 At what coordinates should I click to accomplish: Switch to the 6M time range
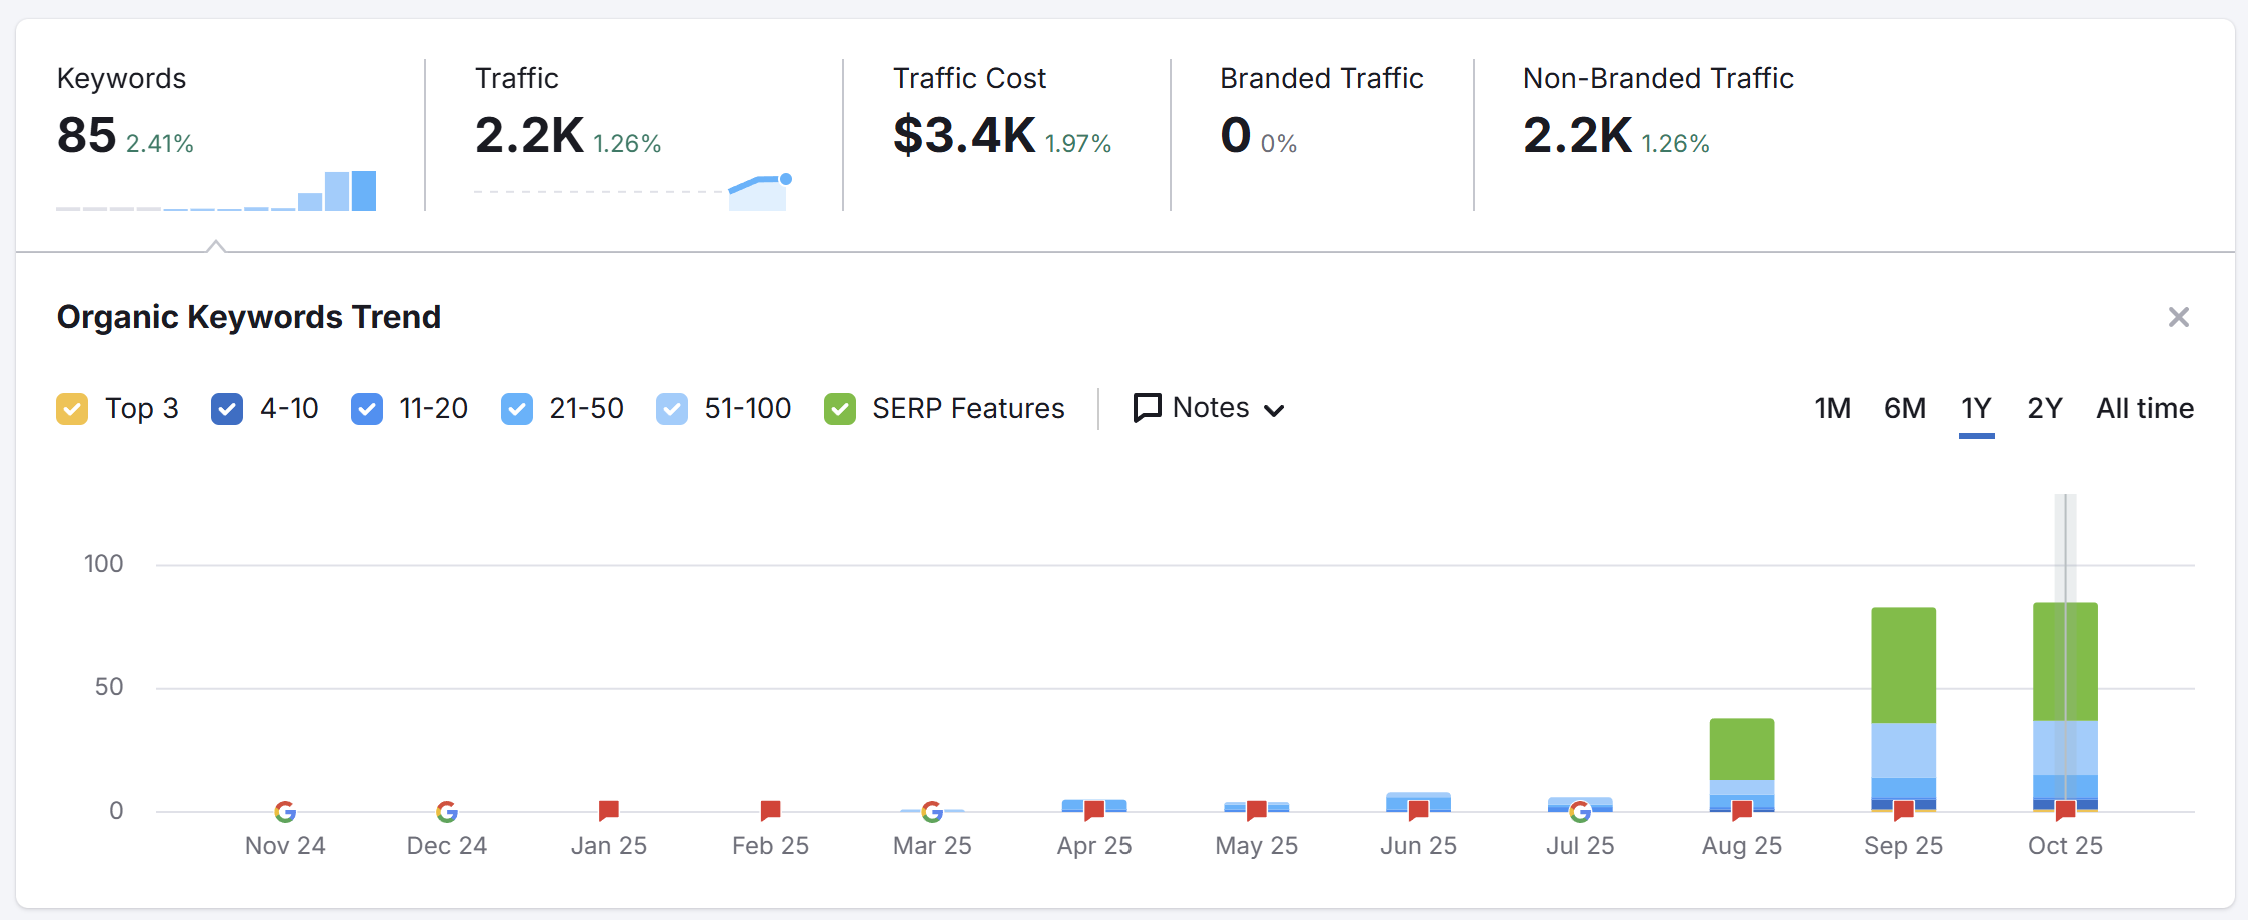(x=1904, y=408)
